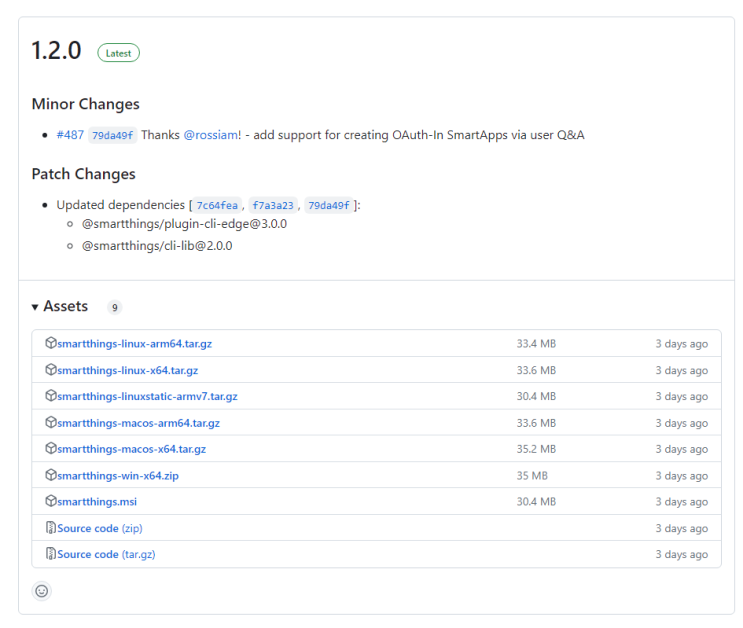Click the zip file icon beside Source code (zip)
Image resolution: width=743 pixels, height=628 pixels.
point(51,527)
